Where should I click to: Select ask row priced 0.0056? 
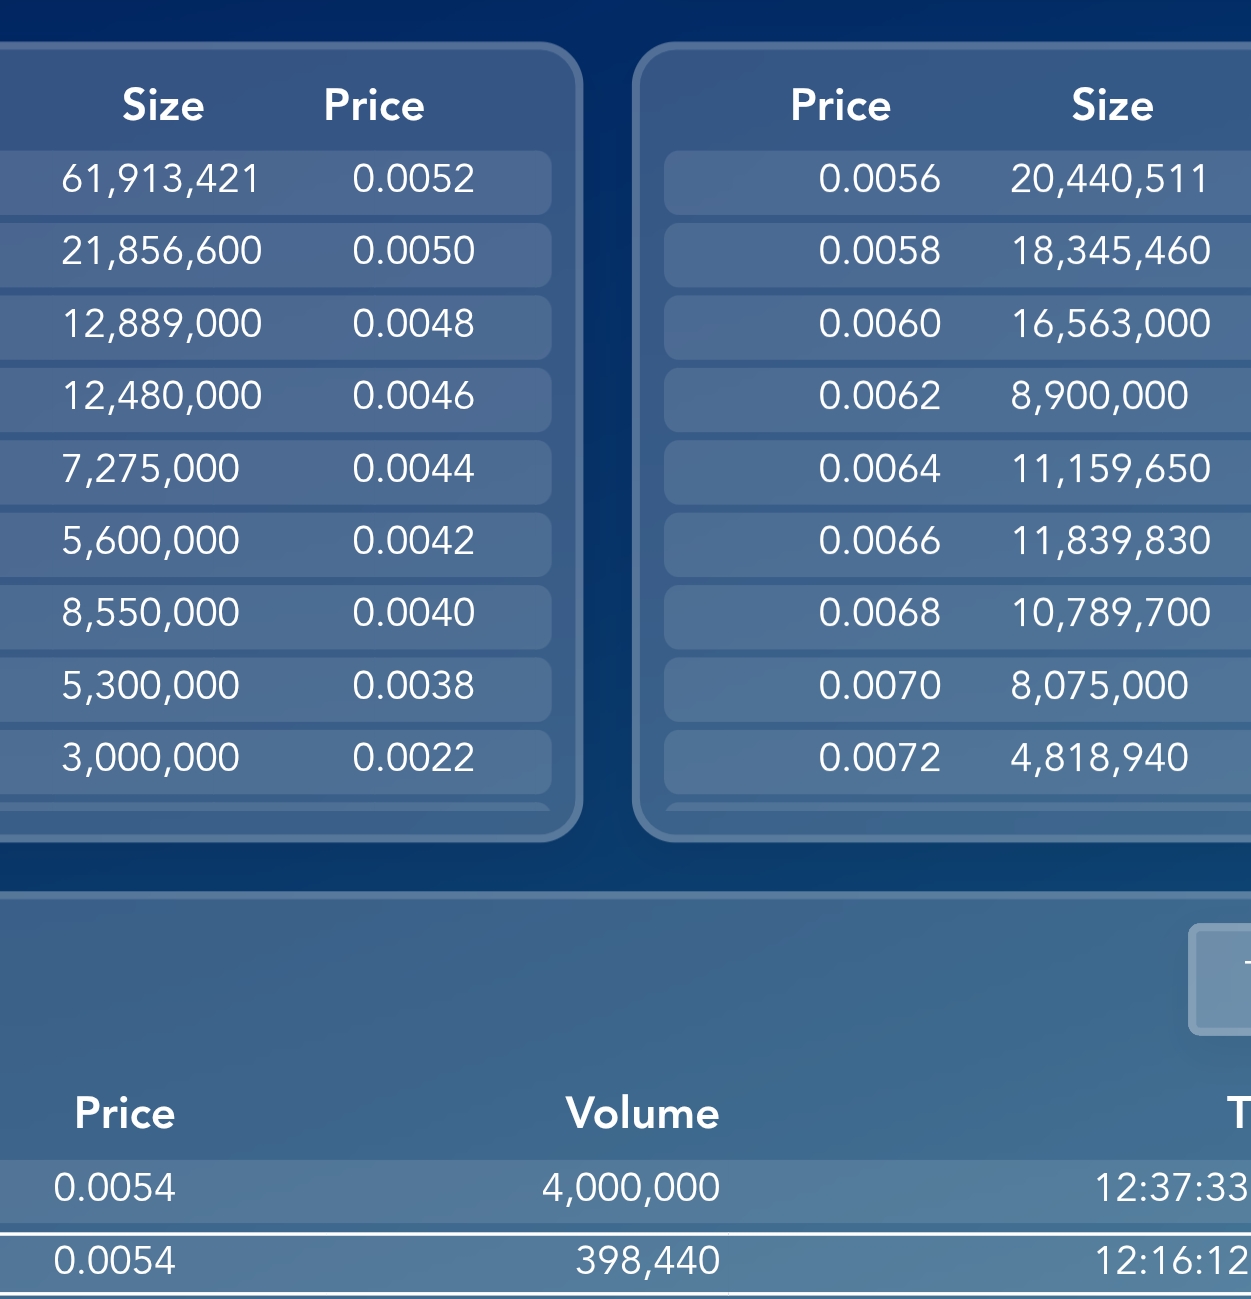pyautogui.click(x=957, y=183)
